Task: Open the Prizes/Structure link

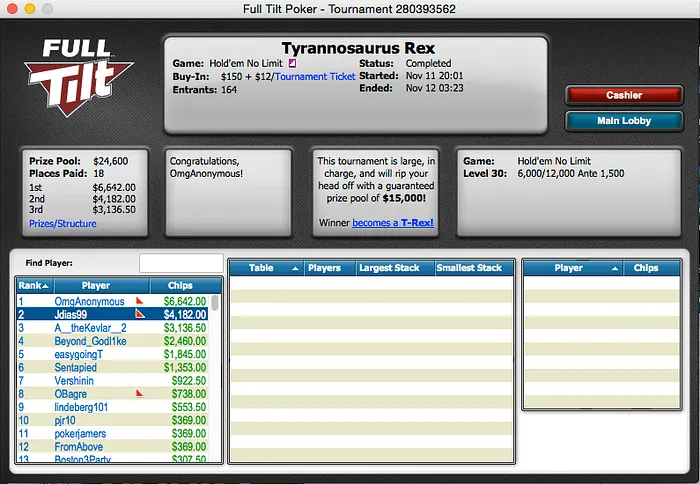Action: 55,223
